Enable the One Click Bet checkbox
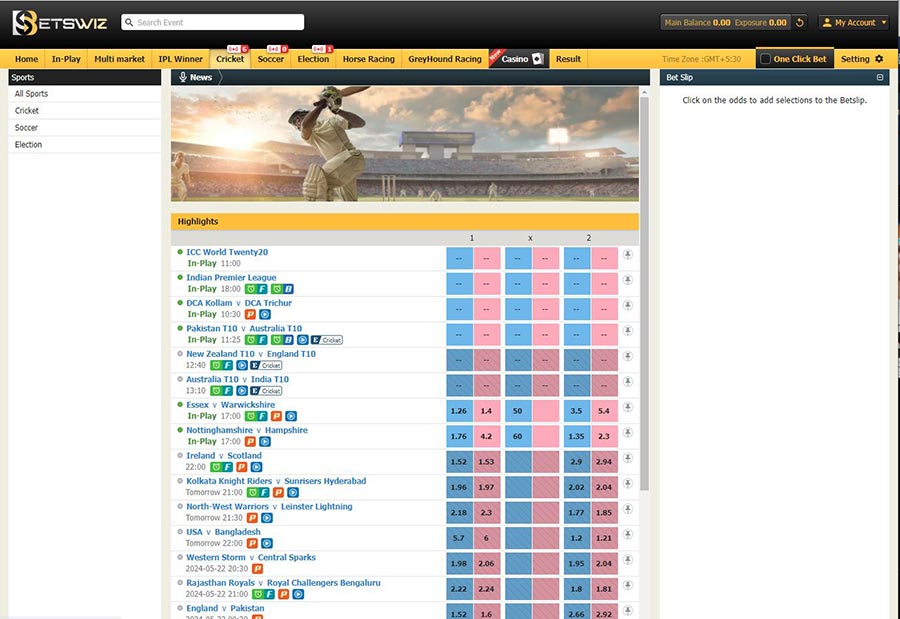The height and width of the screenshot is (619, 900). (766, 59)
